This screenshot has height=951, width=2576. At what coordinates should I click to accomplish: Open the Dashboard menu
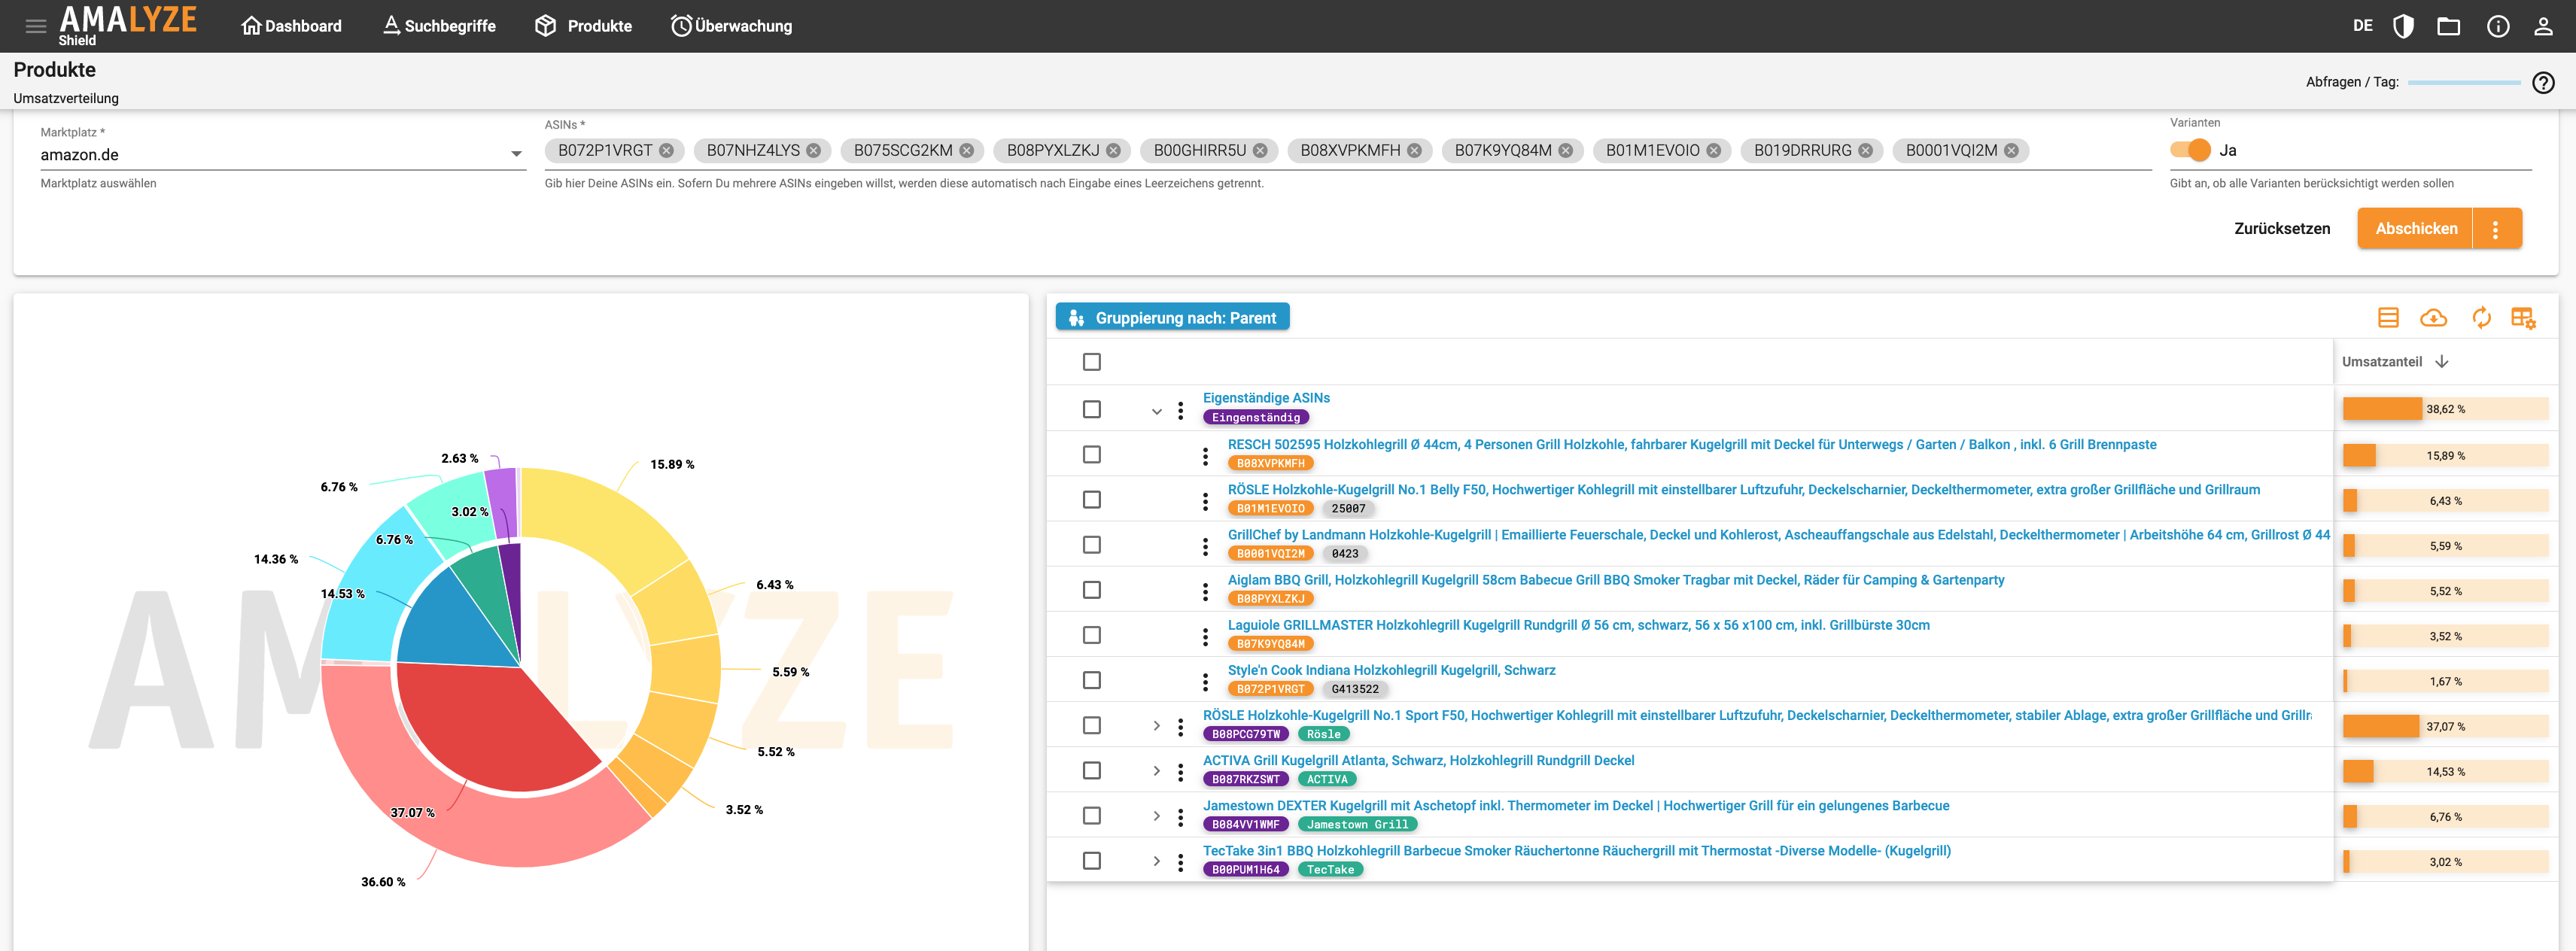pyautogui.click(x=292, y=26)
